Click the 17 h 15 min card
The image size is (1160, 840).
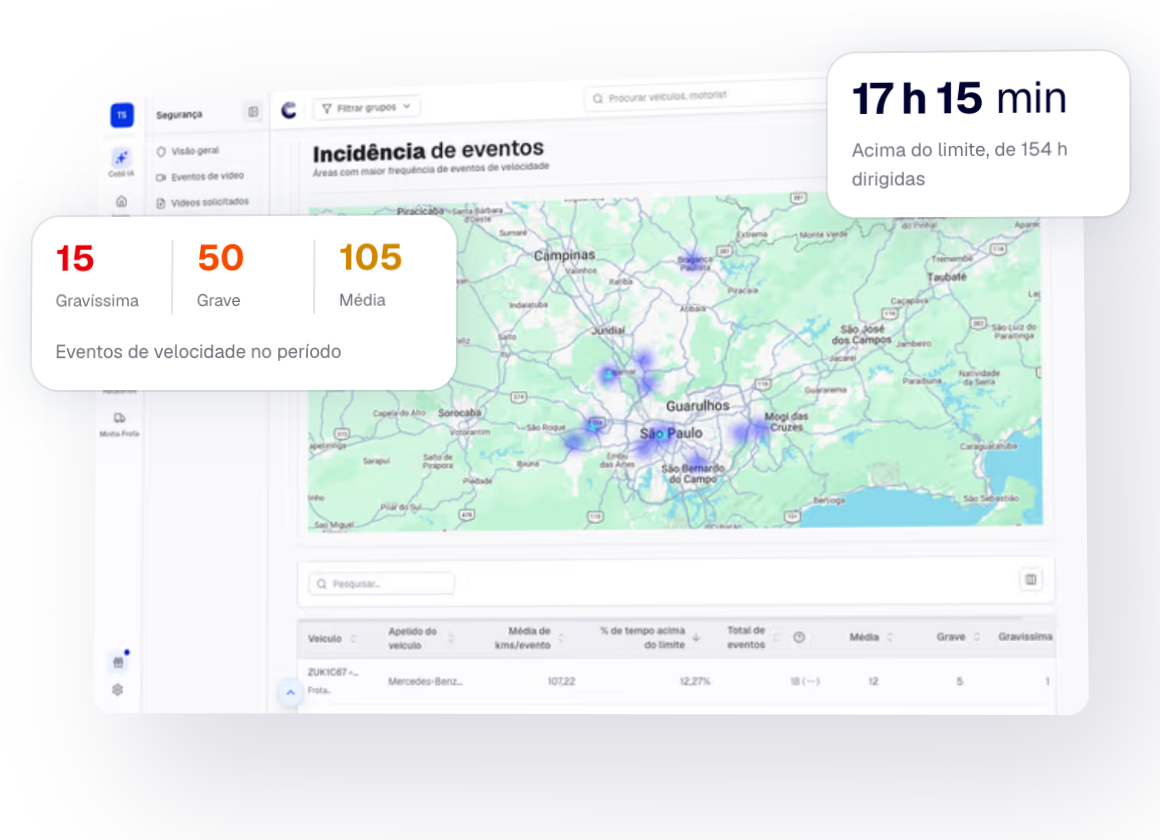click(978, 134)
